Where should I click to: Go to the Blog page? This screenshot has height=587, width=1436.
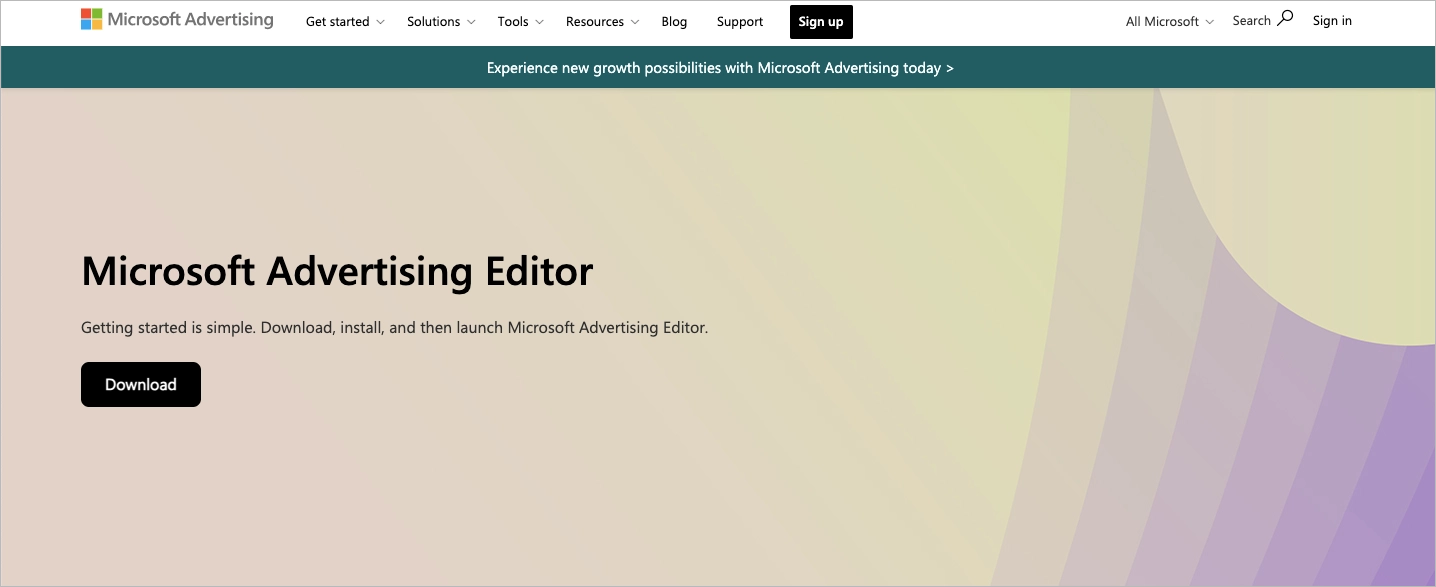674,22
